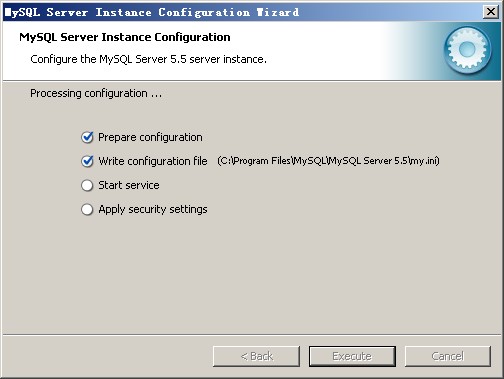
Task: Click the Processing configuration status text
Action: 96,93
